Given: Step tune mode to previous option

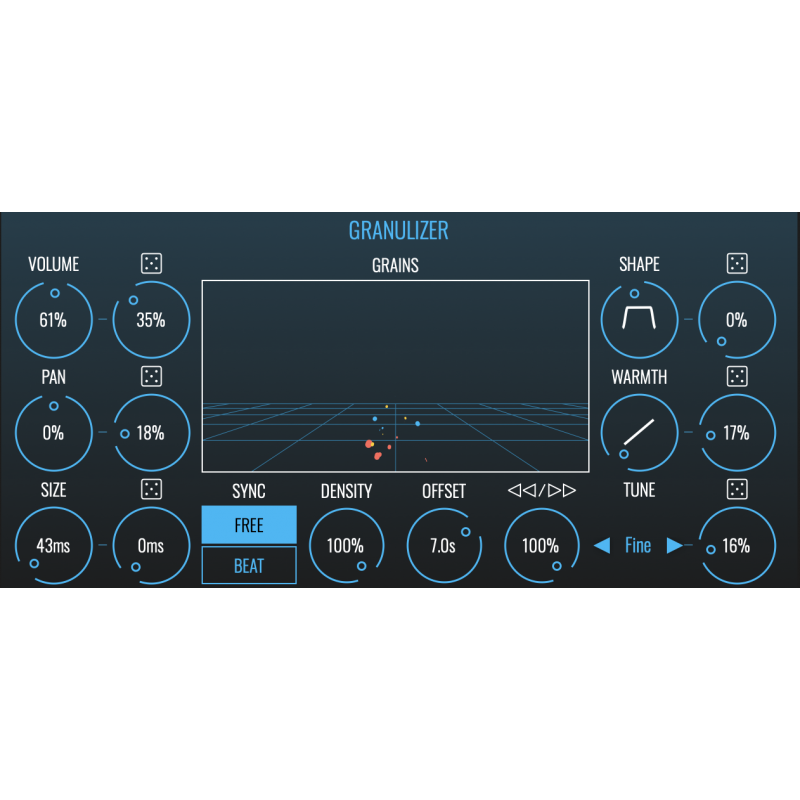Looking at the screenshot, I should tap(602, 546).
